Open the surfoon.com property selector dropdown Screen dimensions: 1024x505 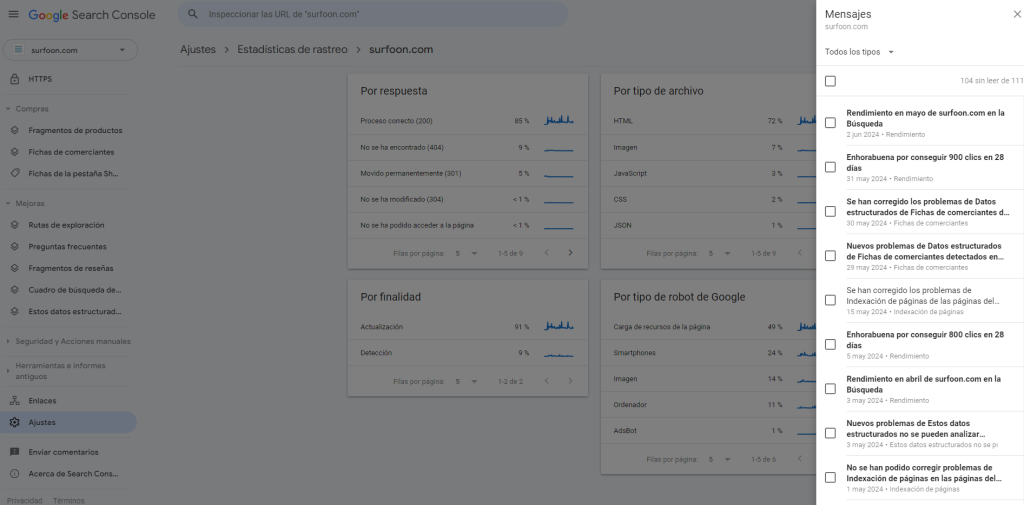coord(69,50)
